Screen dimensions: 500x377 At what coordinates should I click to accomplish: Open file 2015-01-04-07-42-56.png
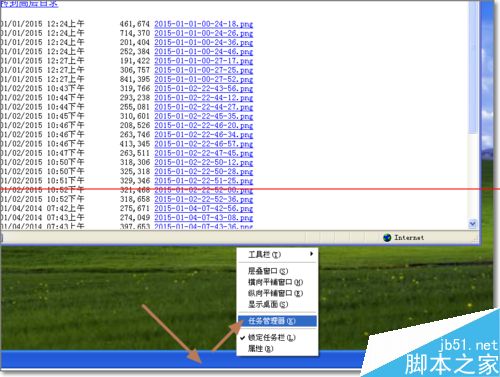click(x=203, y=208)
